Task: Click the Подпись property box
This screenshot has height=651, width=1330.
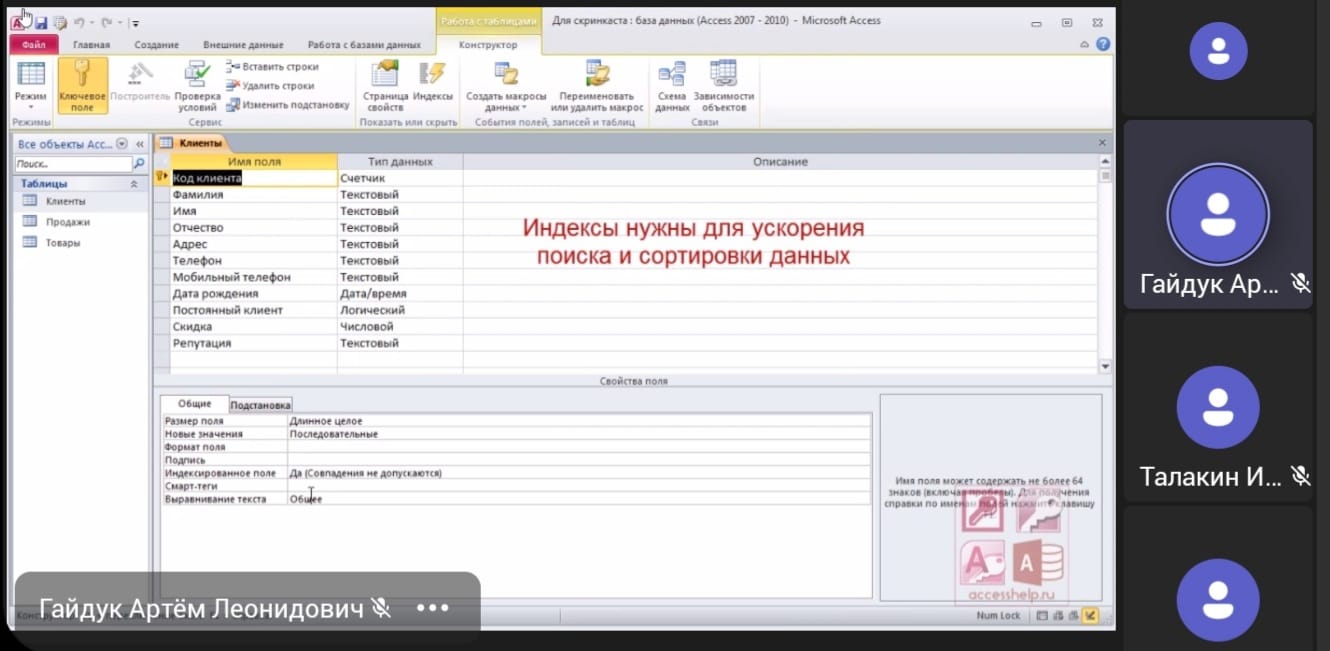Action: point(579,460)
